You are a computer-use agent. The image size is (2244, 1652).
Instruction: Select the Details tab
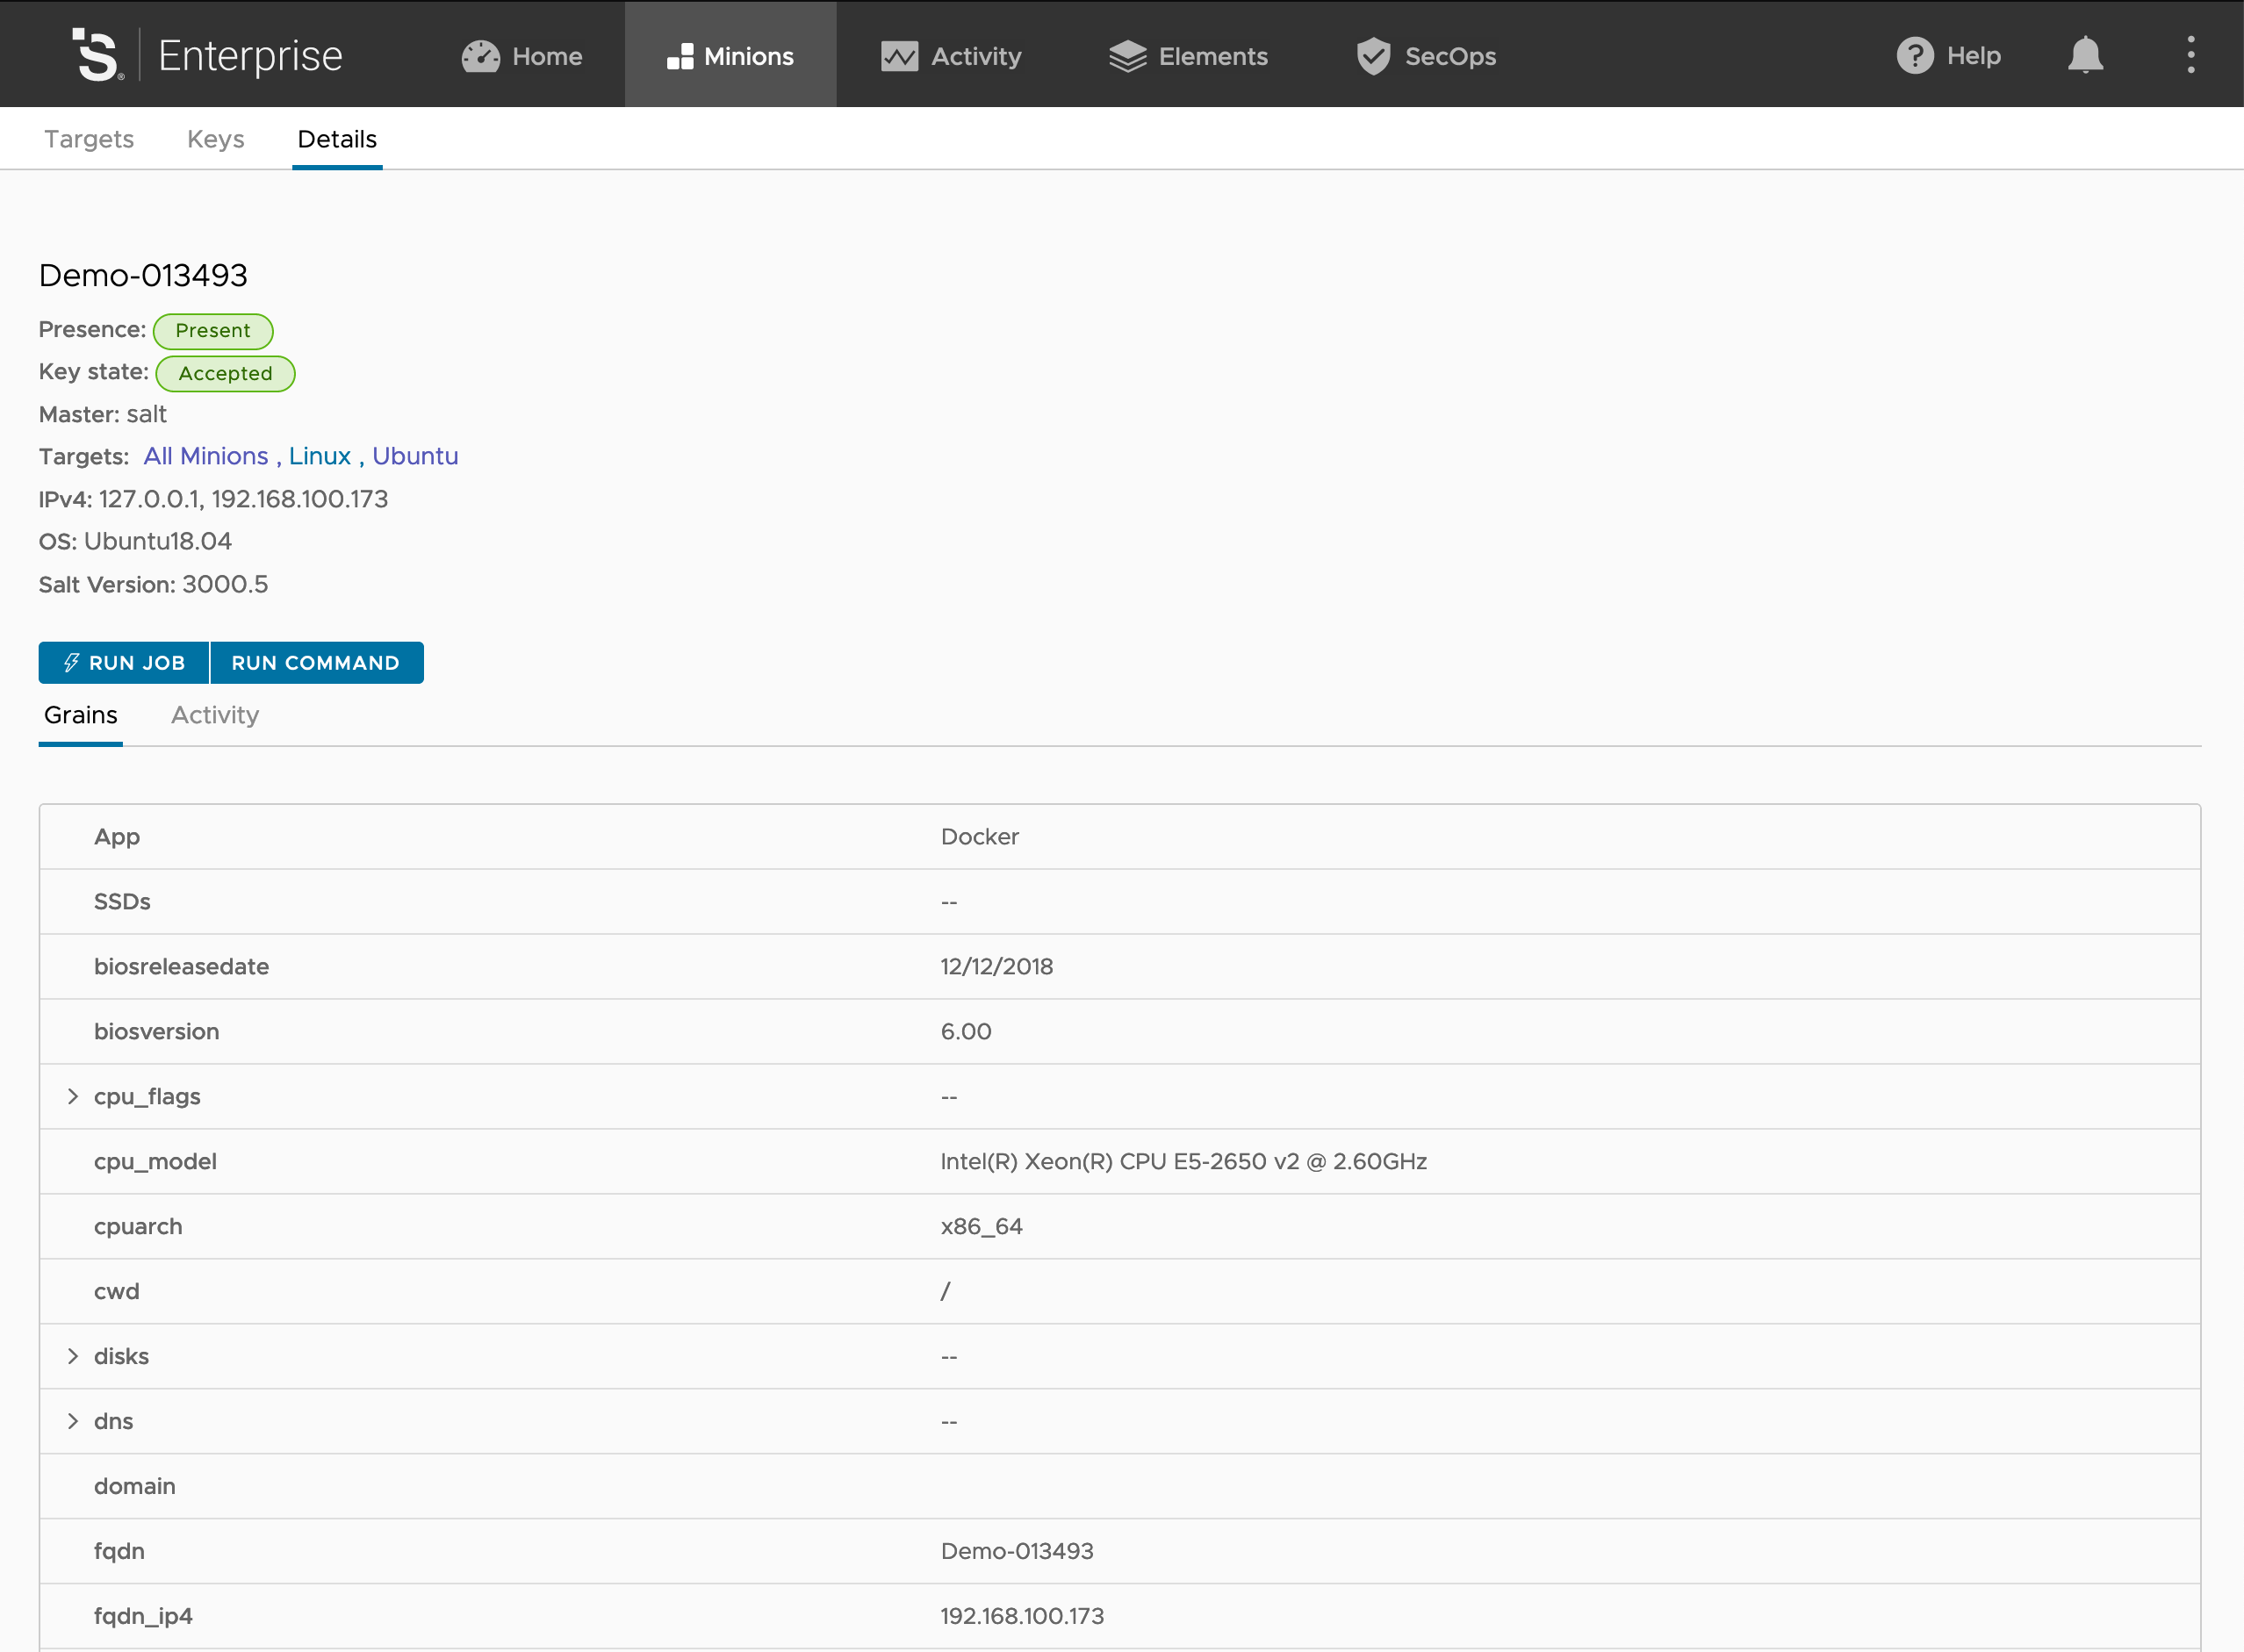(x=337, y=139)
